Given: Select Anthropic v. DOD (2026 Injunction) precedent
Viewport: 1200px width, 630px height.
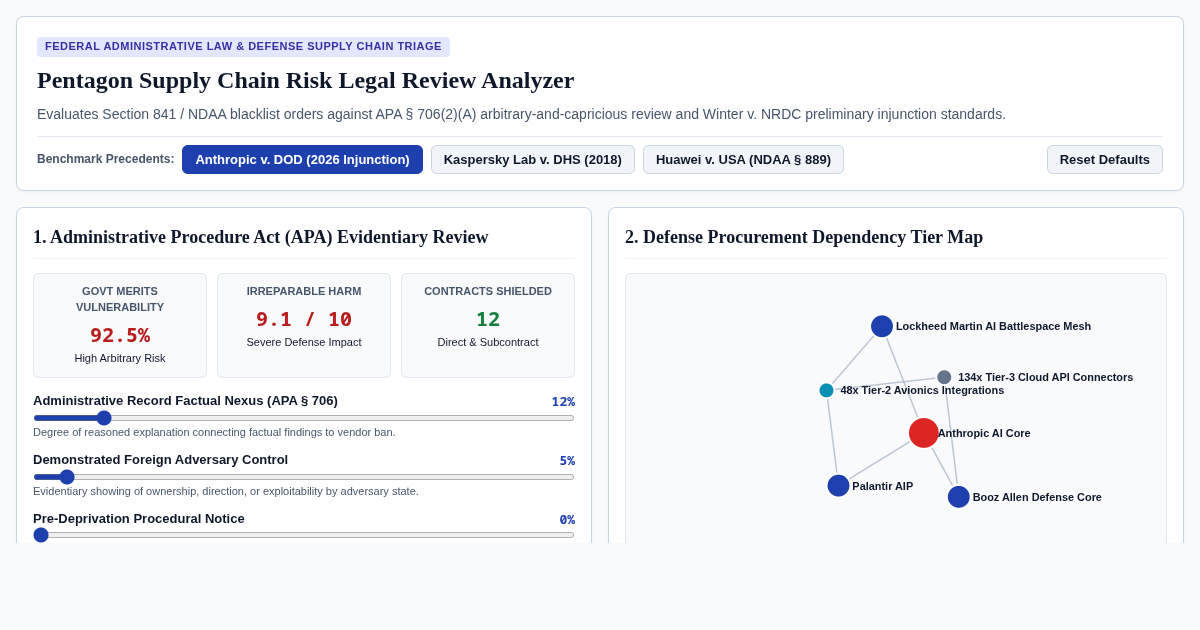Looking at the screenshot, I should click(x=302, y=160).
